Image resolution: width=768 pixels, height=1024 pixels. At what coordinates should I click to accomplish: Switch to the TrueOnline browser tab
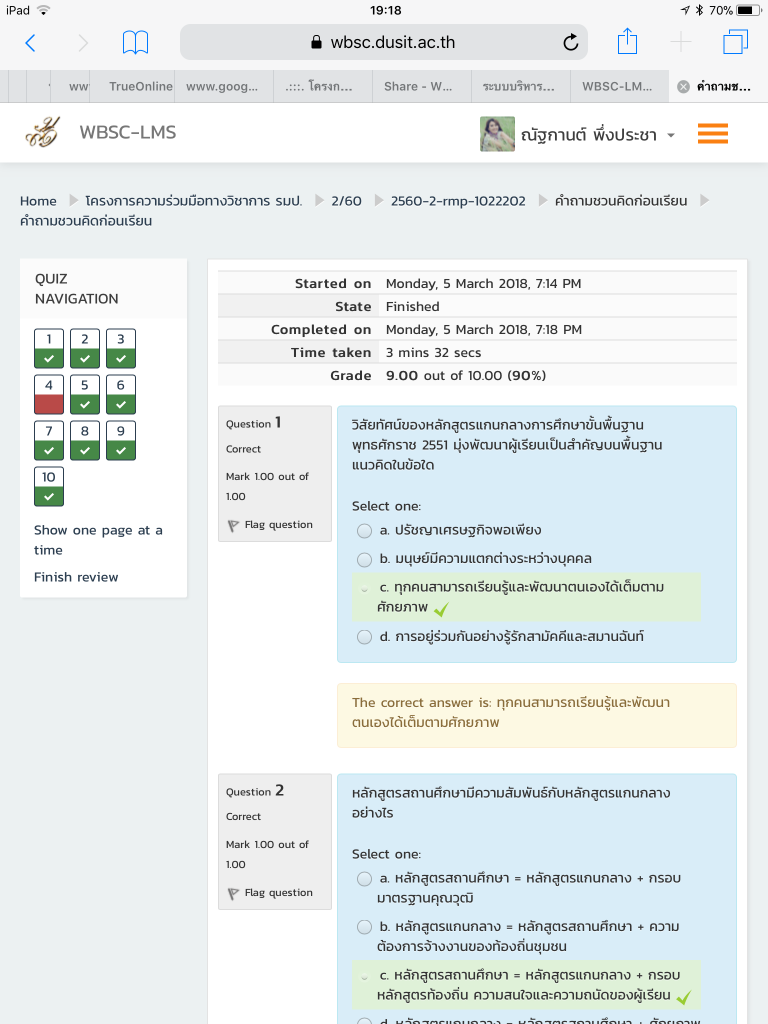coord(140,86)
